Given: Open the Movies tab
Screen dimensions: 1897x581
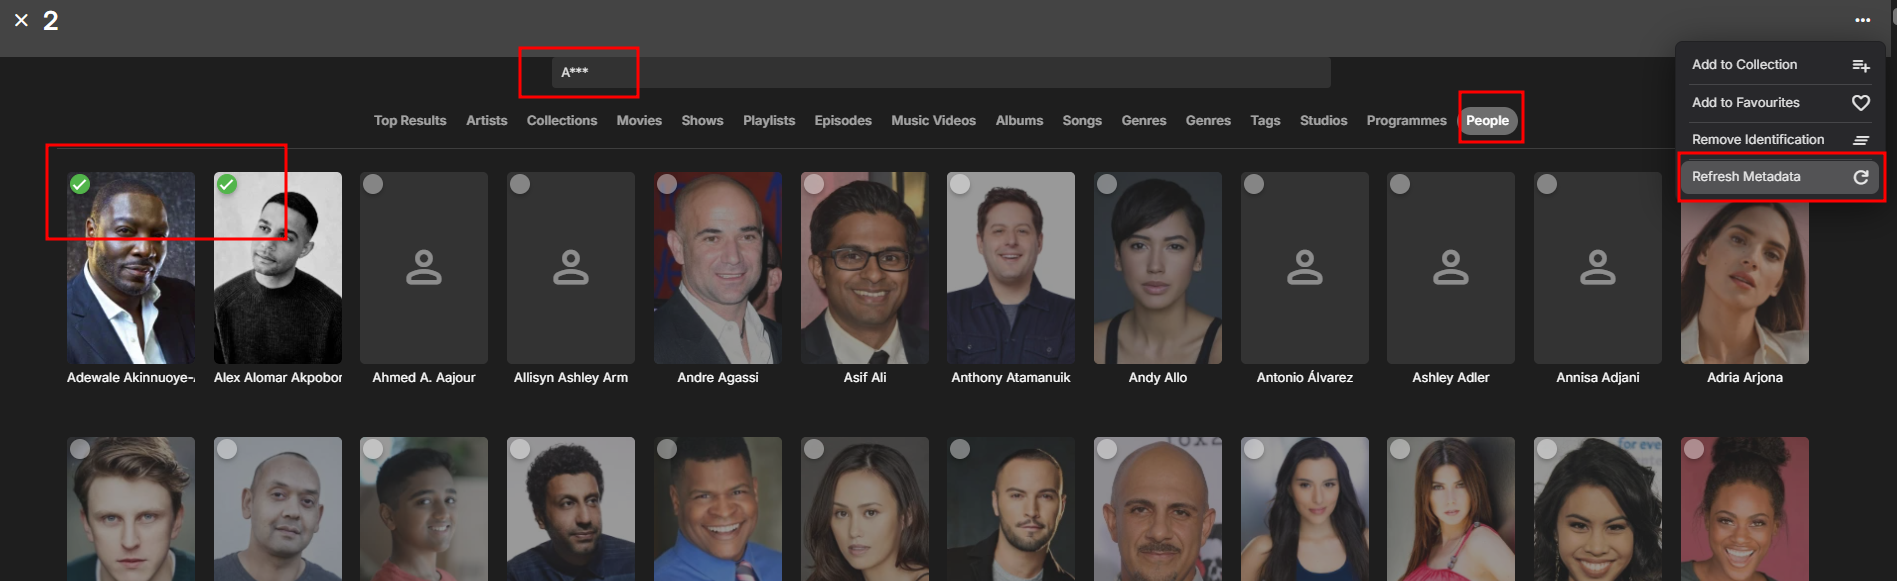Looking at the screenshot, I should coord(639,121).
